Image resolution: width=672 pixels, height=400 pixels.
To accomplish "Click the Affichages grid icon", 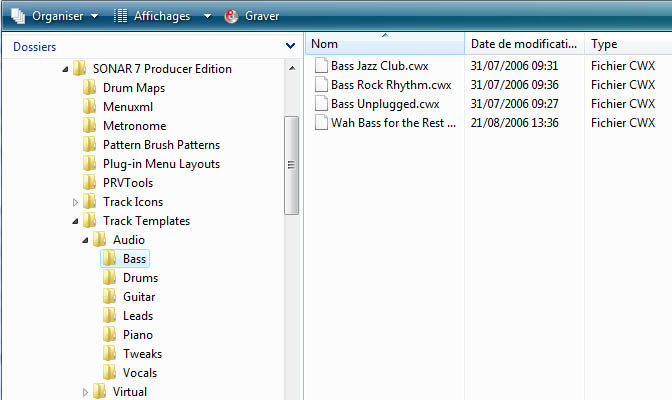I will click(x=120, y=16).
